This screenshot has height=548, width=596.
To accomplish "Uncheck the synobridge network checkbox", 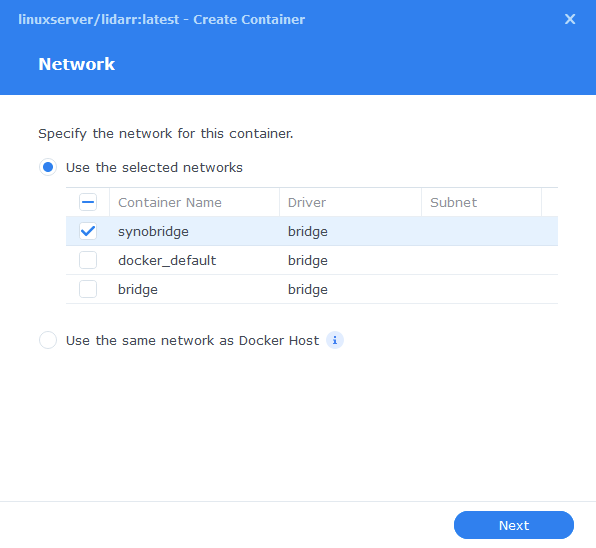I will click(88, 231).
